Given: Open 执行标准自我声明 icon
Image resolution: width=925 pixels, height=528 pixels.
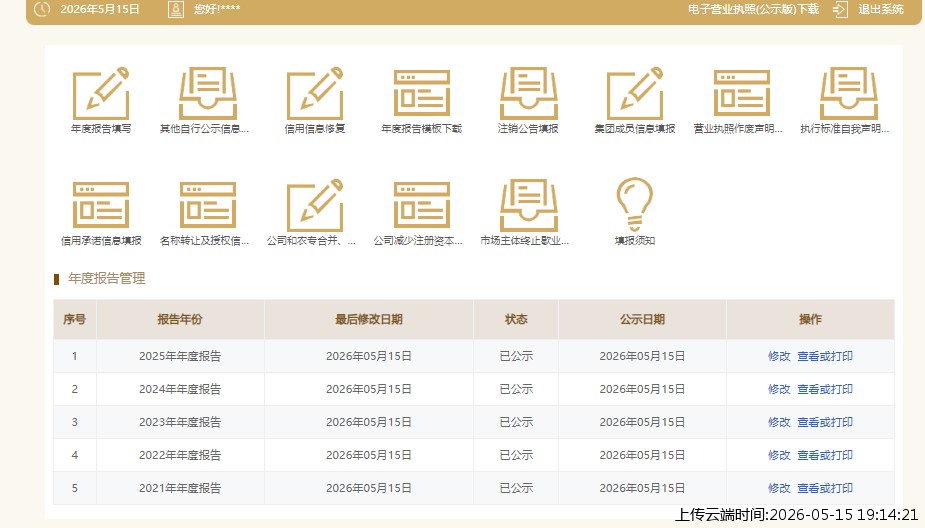Looking at the screenshot, I should 849,94.
